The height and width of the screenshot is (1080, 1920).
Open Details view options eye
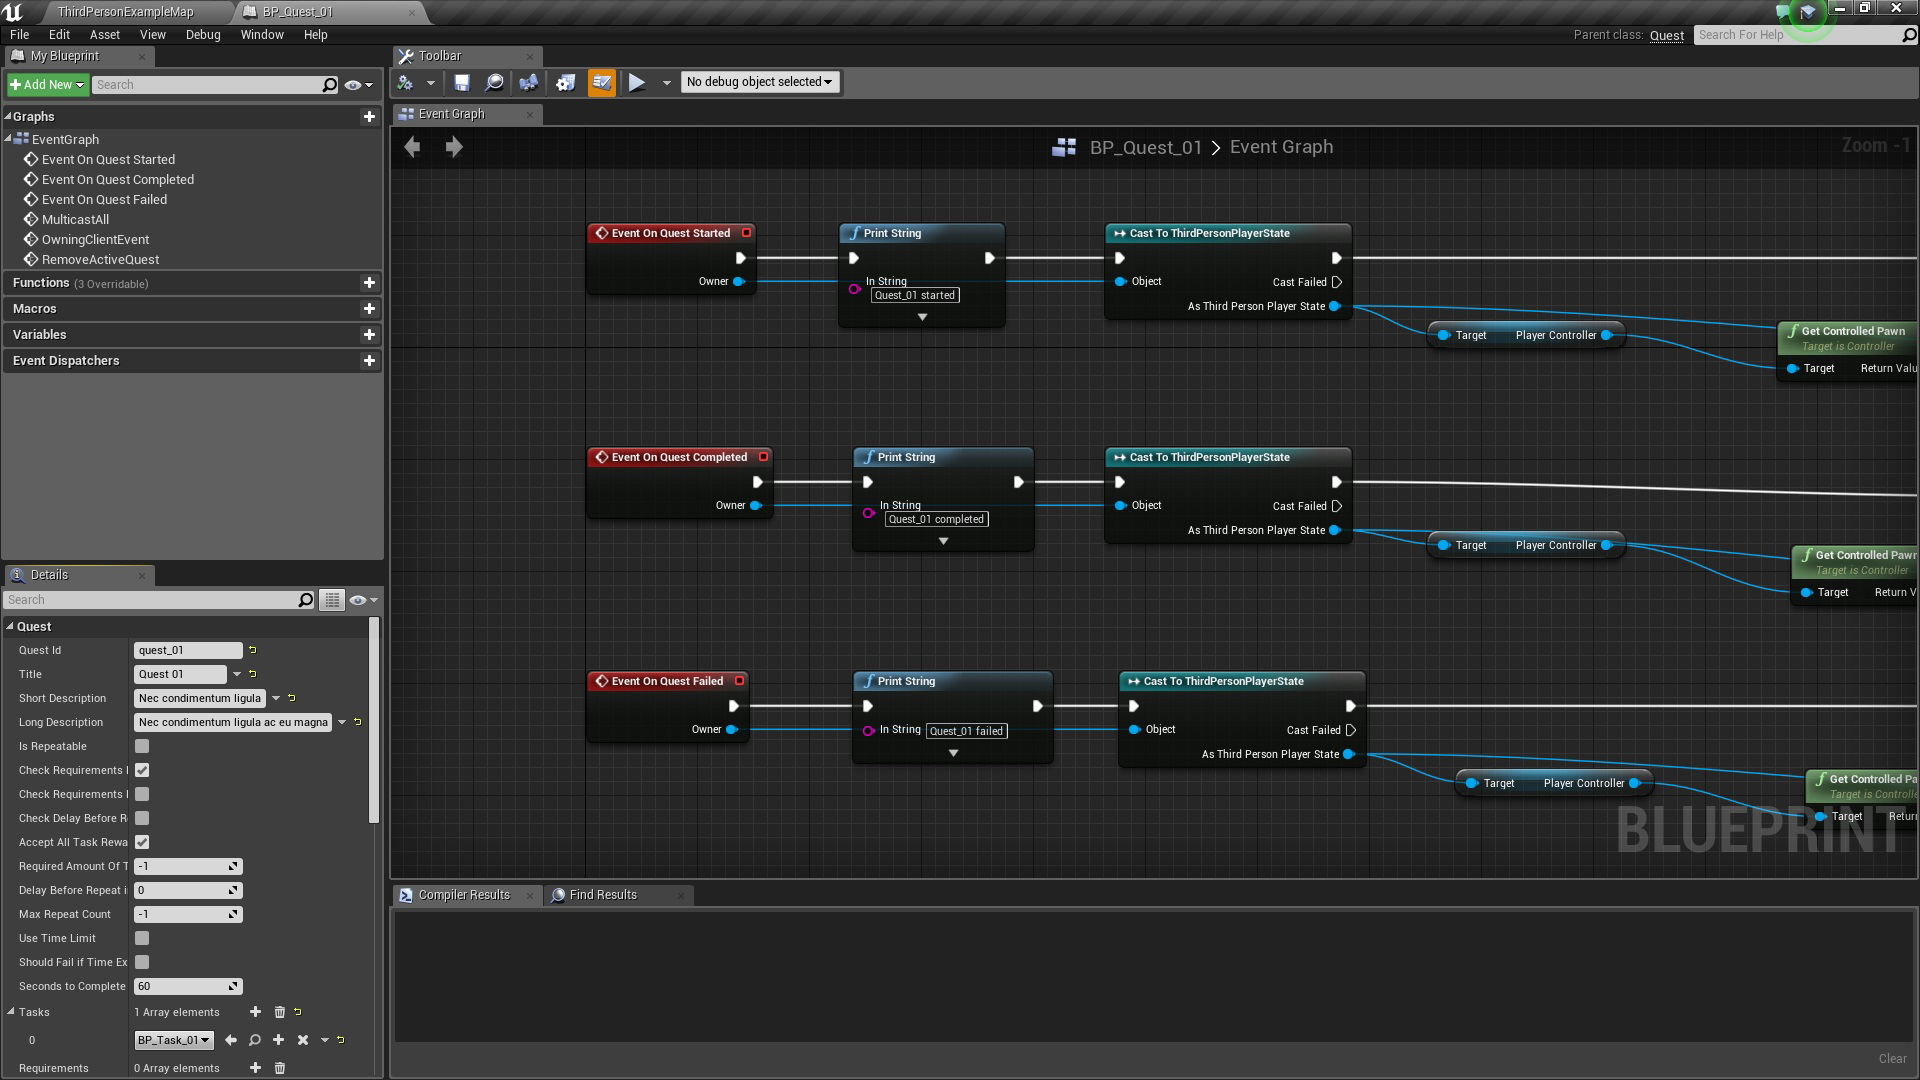pyautogui.click(x=363, y=600)
